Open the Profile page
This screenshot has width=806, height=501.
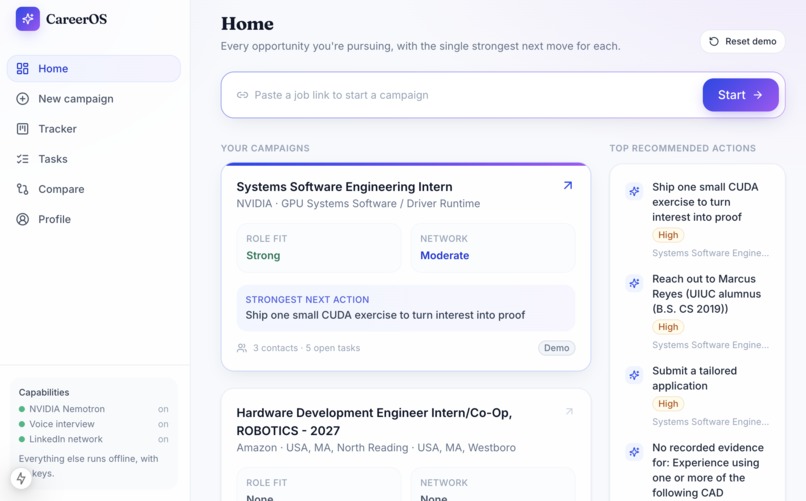[x=94, y=219]
